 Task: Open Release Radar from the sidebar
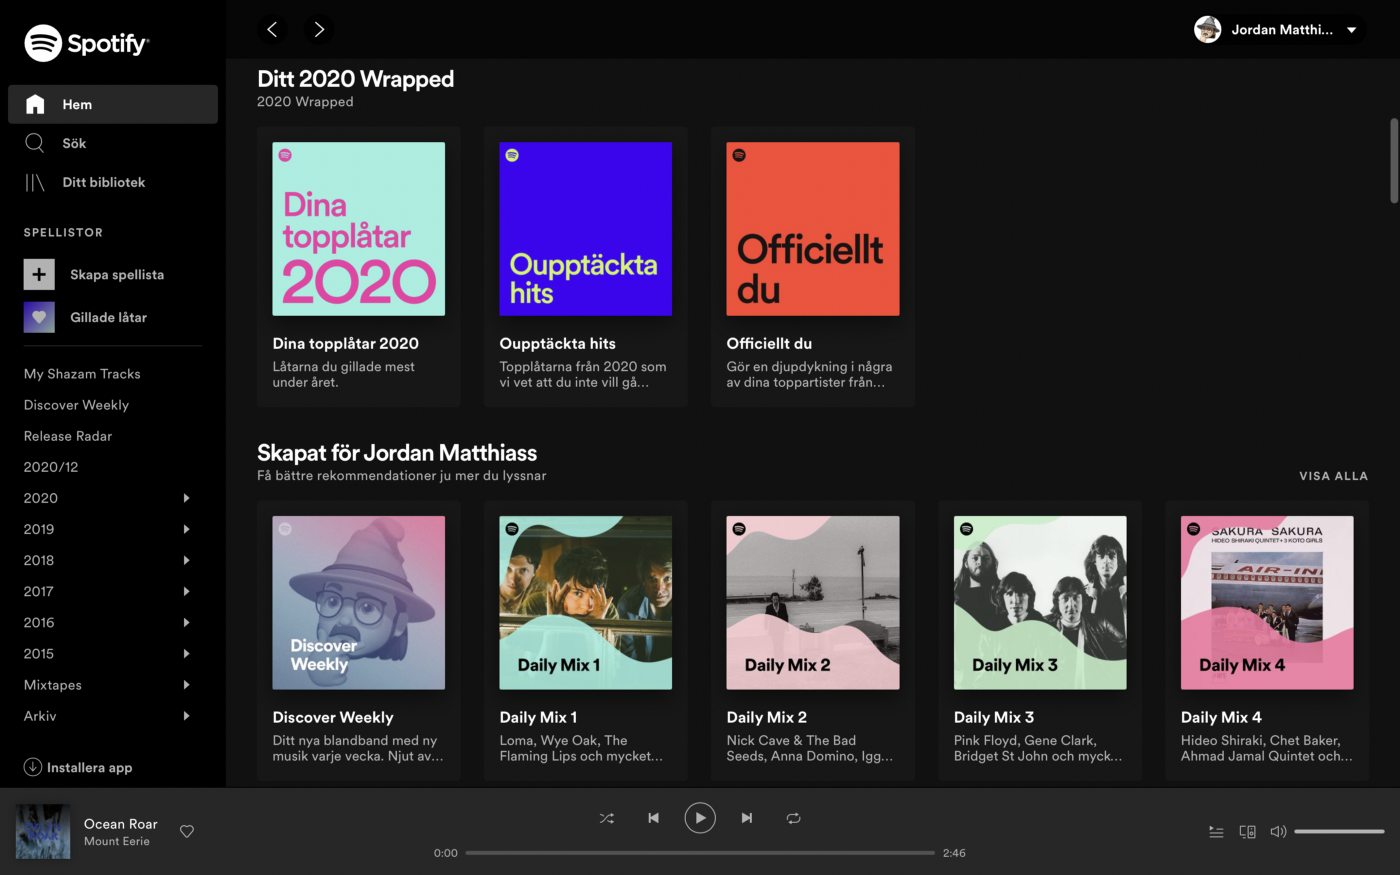[x=67, y=436]
